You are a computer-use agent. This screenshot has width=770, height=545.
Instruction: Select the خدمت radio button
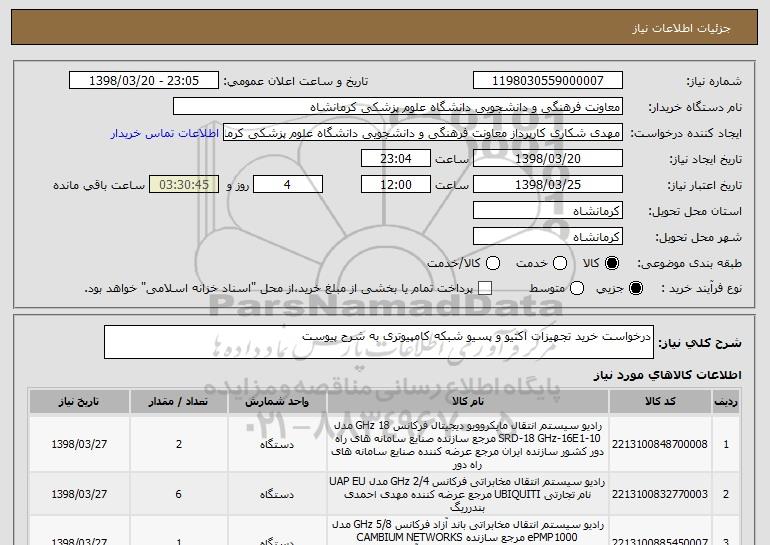560,263
